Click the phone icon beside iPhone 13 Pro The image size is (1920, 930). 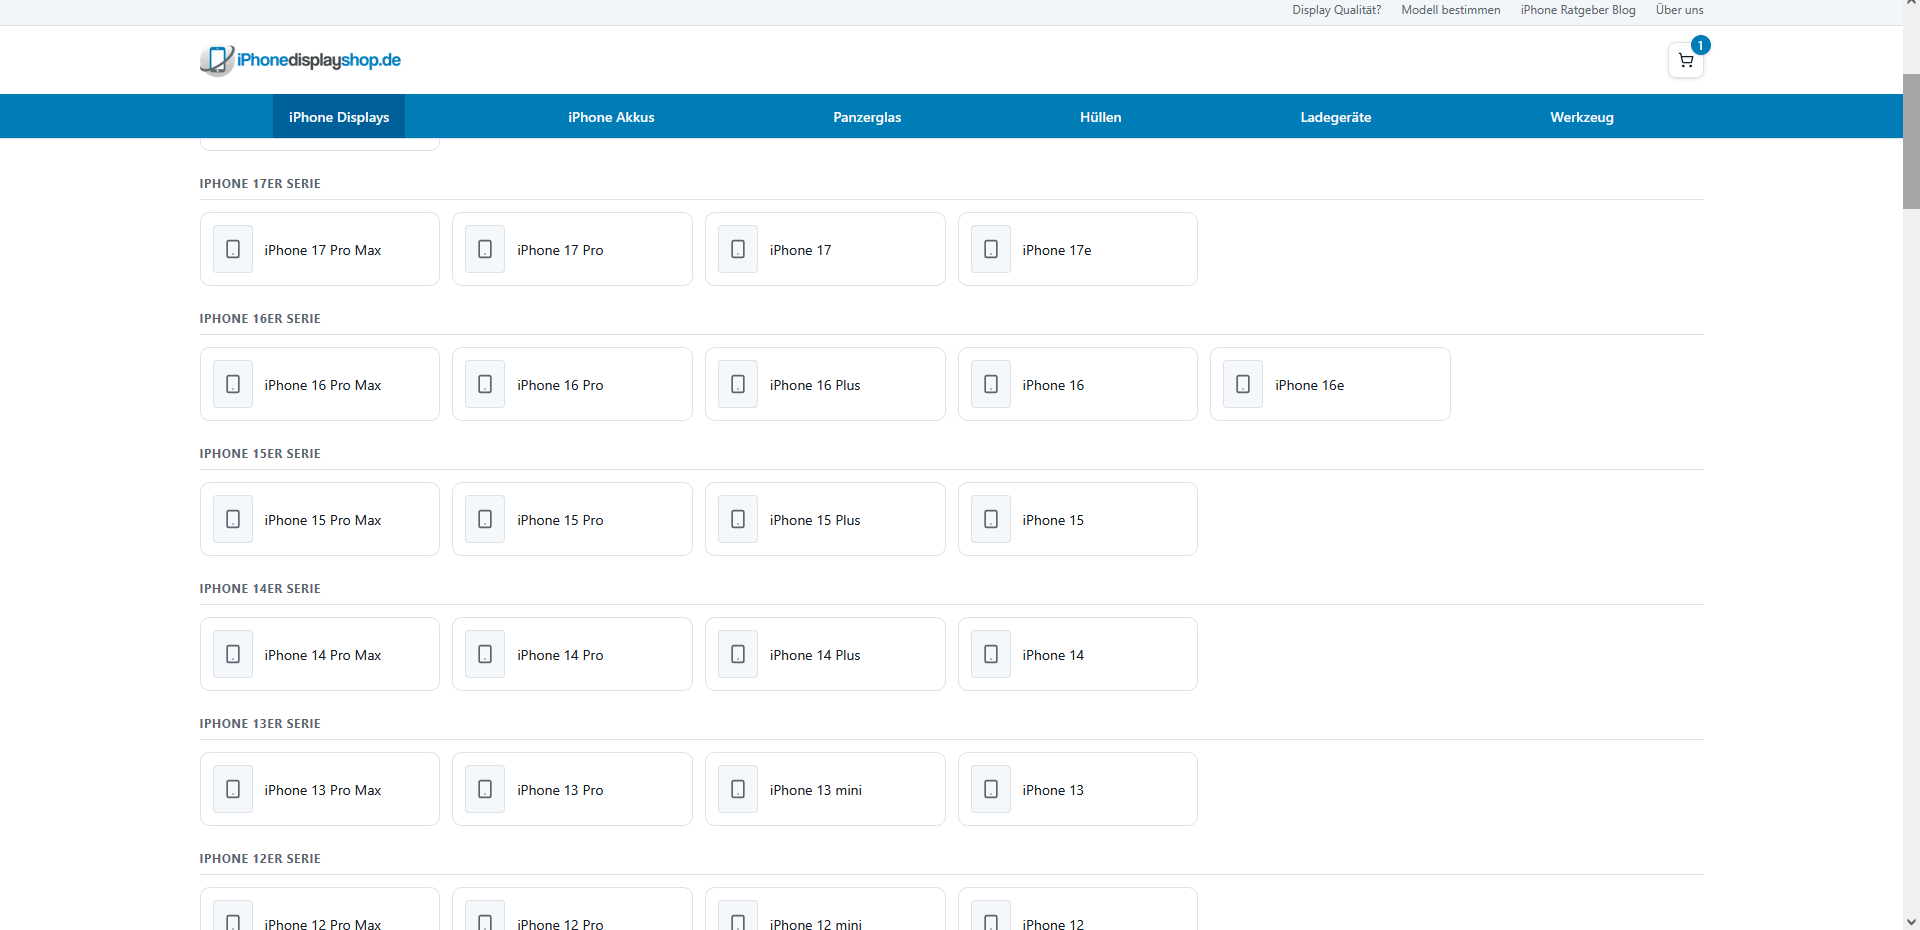(485, 789)
